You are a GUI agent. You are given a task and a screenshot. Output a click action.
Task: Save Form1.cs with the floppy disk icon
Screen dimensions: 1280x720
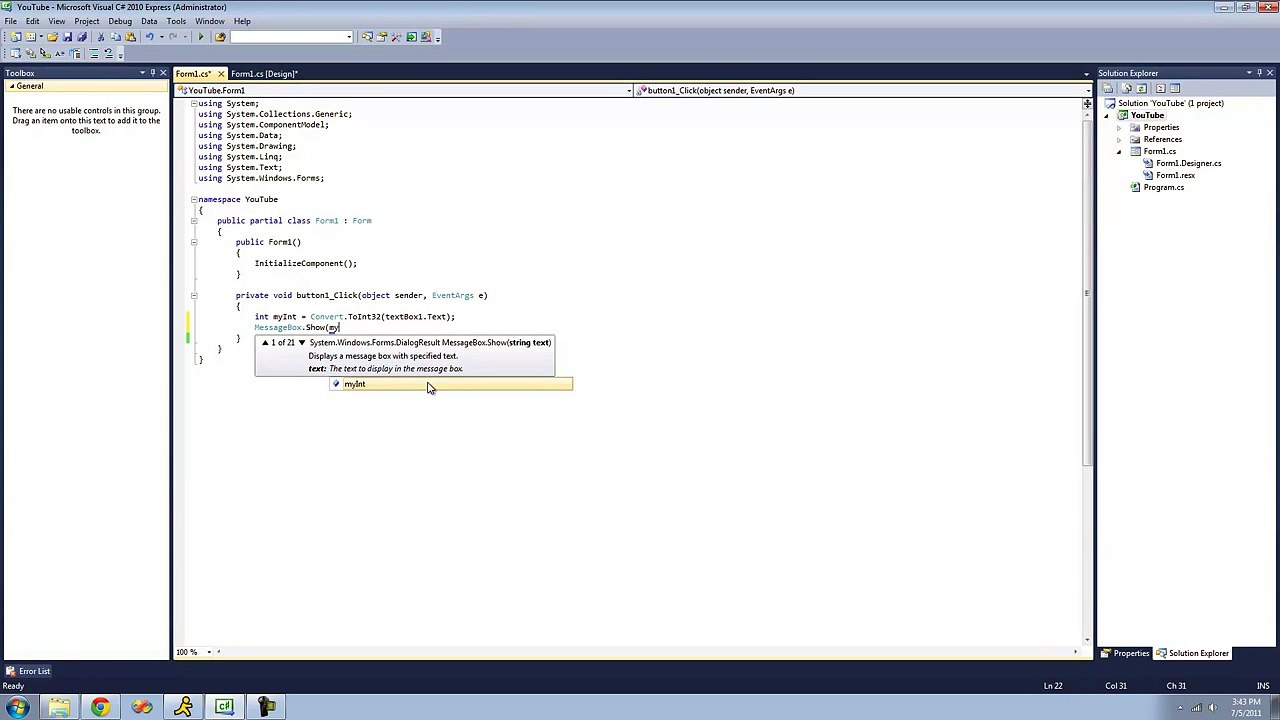pyautogui.click(x=67, y=37)
